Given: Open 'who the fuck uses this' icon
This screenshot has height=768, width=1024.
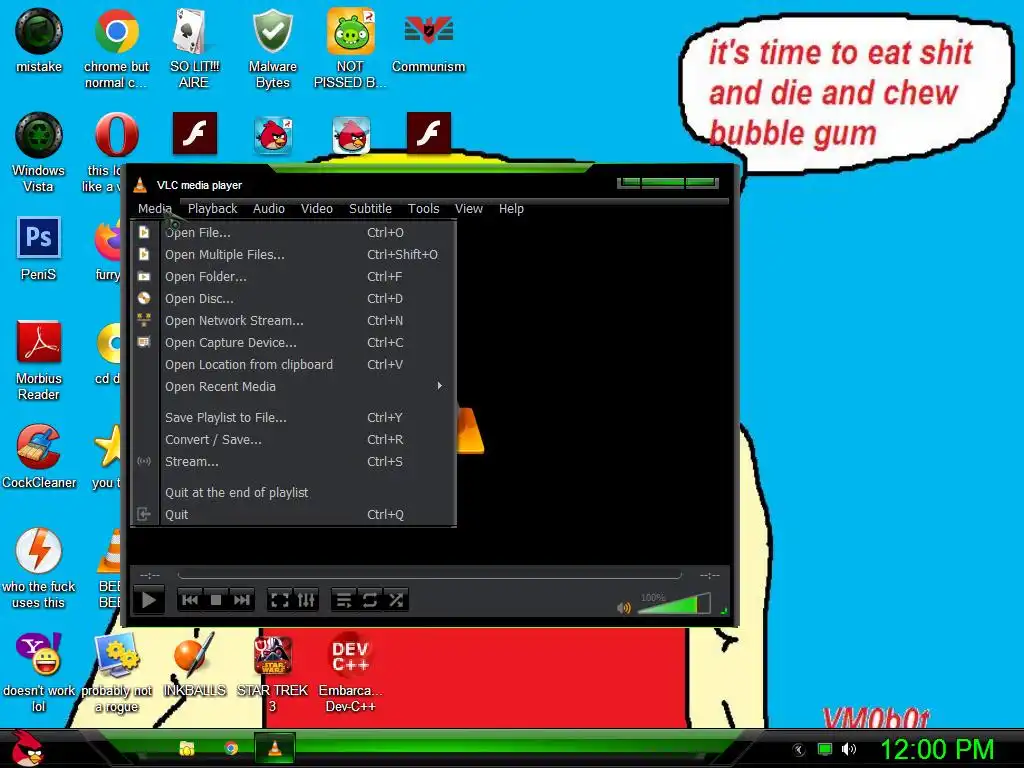Looking at the screenshot, I should click(x=39, y=568).
